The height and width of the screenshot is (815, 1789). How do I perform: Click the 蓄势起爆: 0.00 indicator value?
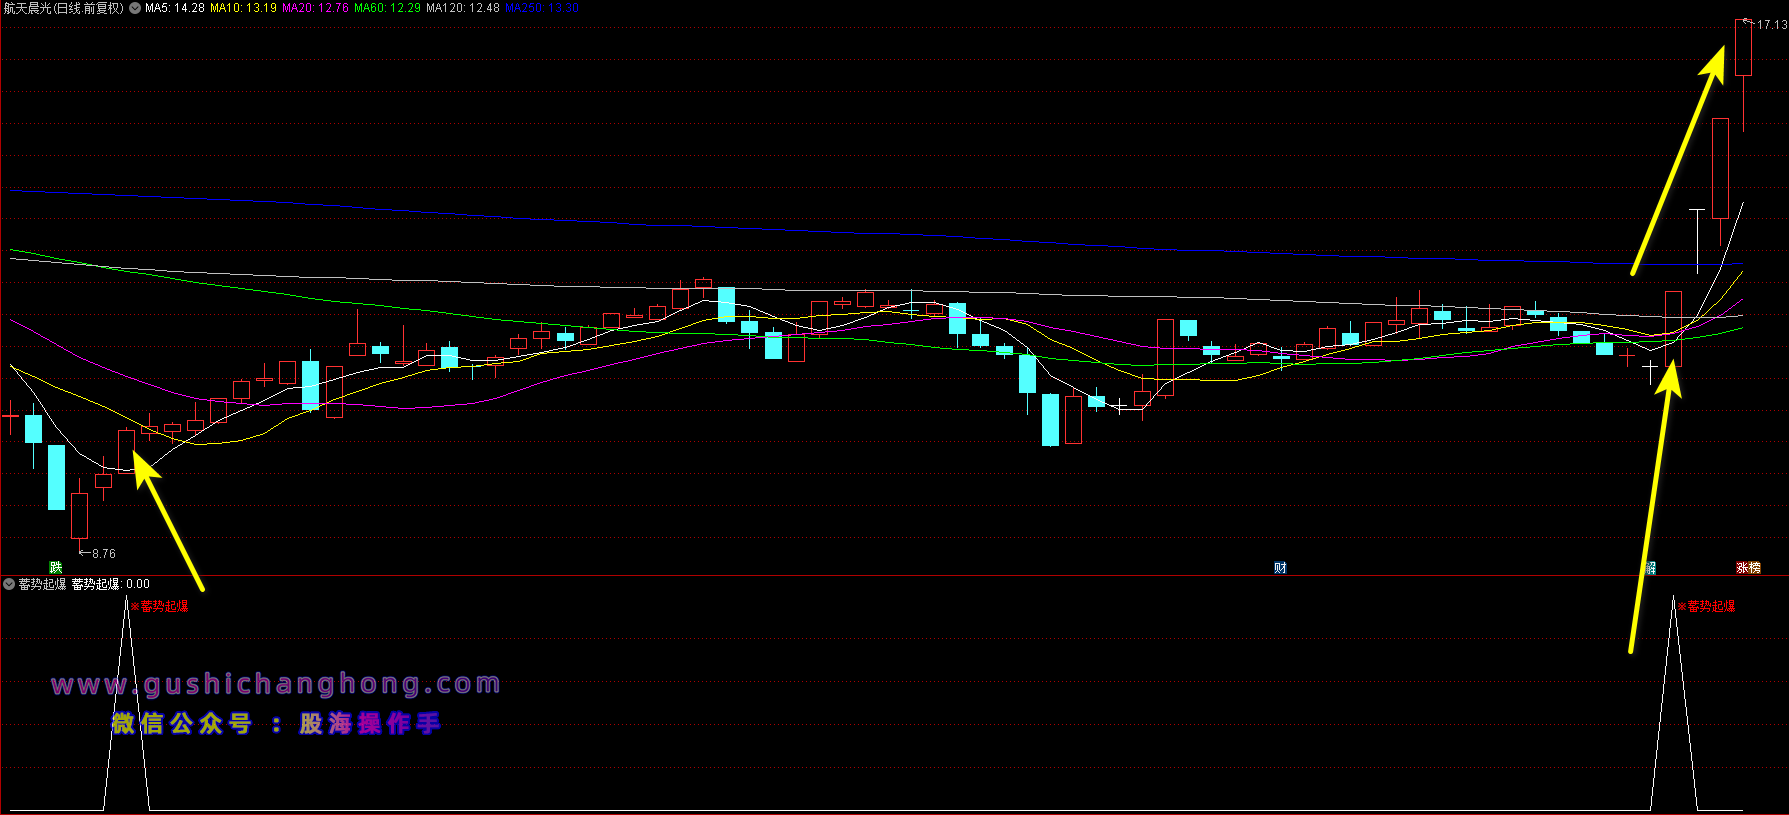click(x=111, y=584)
